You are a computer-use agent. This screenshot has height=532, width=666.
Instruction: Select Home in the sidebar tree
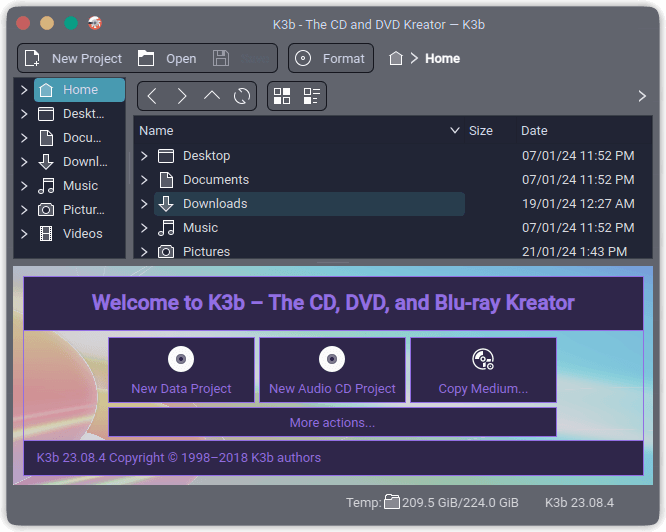(x=79, y=90)
